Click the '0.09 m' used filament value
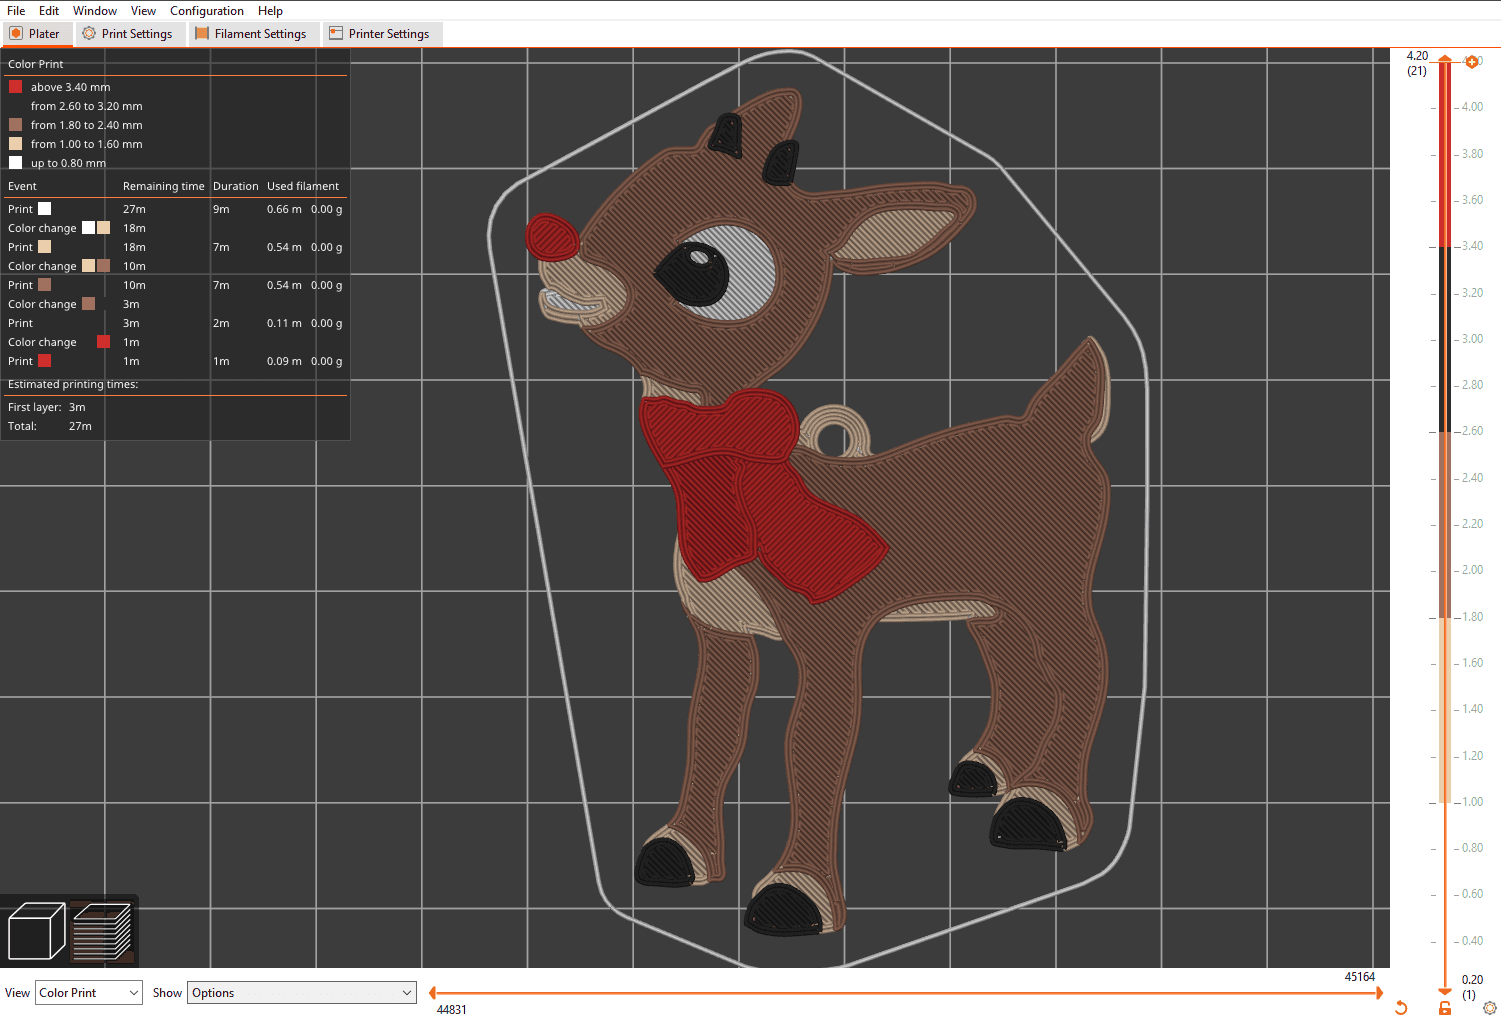Screen dimensions: 1501x1016 (x=284, y=361)
